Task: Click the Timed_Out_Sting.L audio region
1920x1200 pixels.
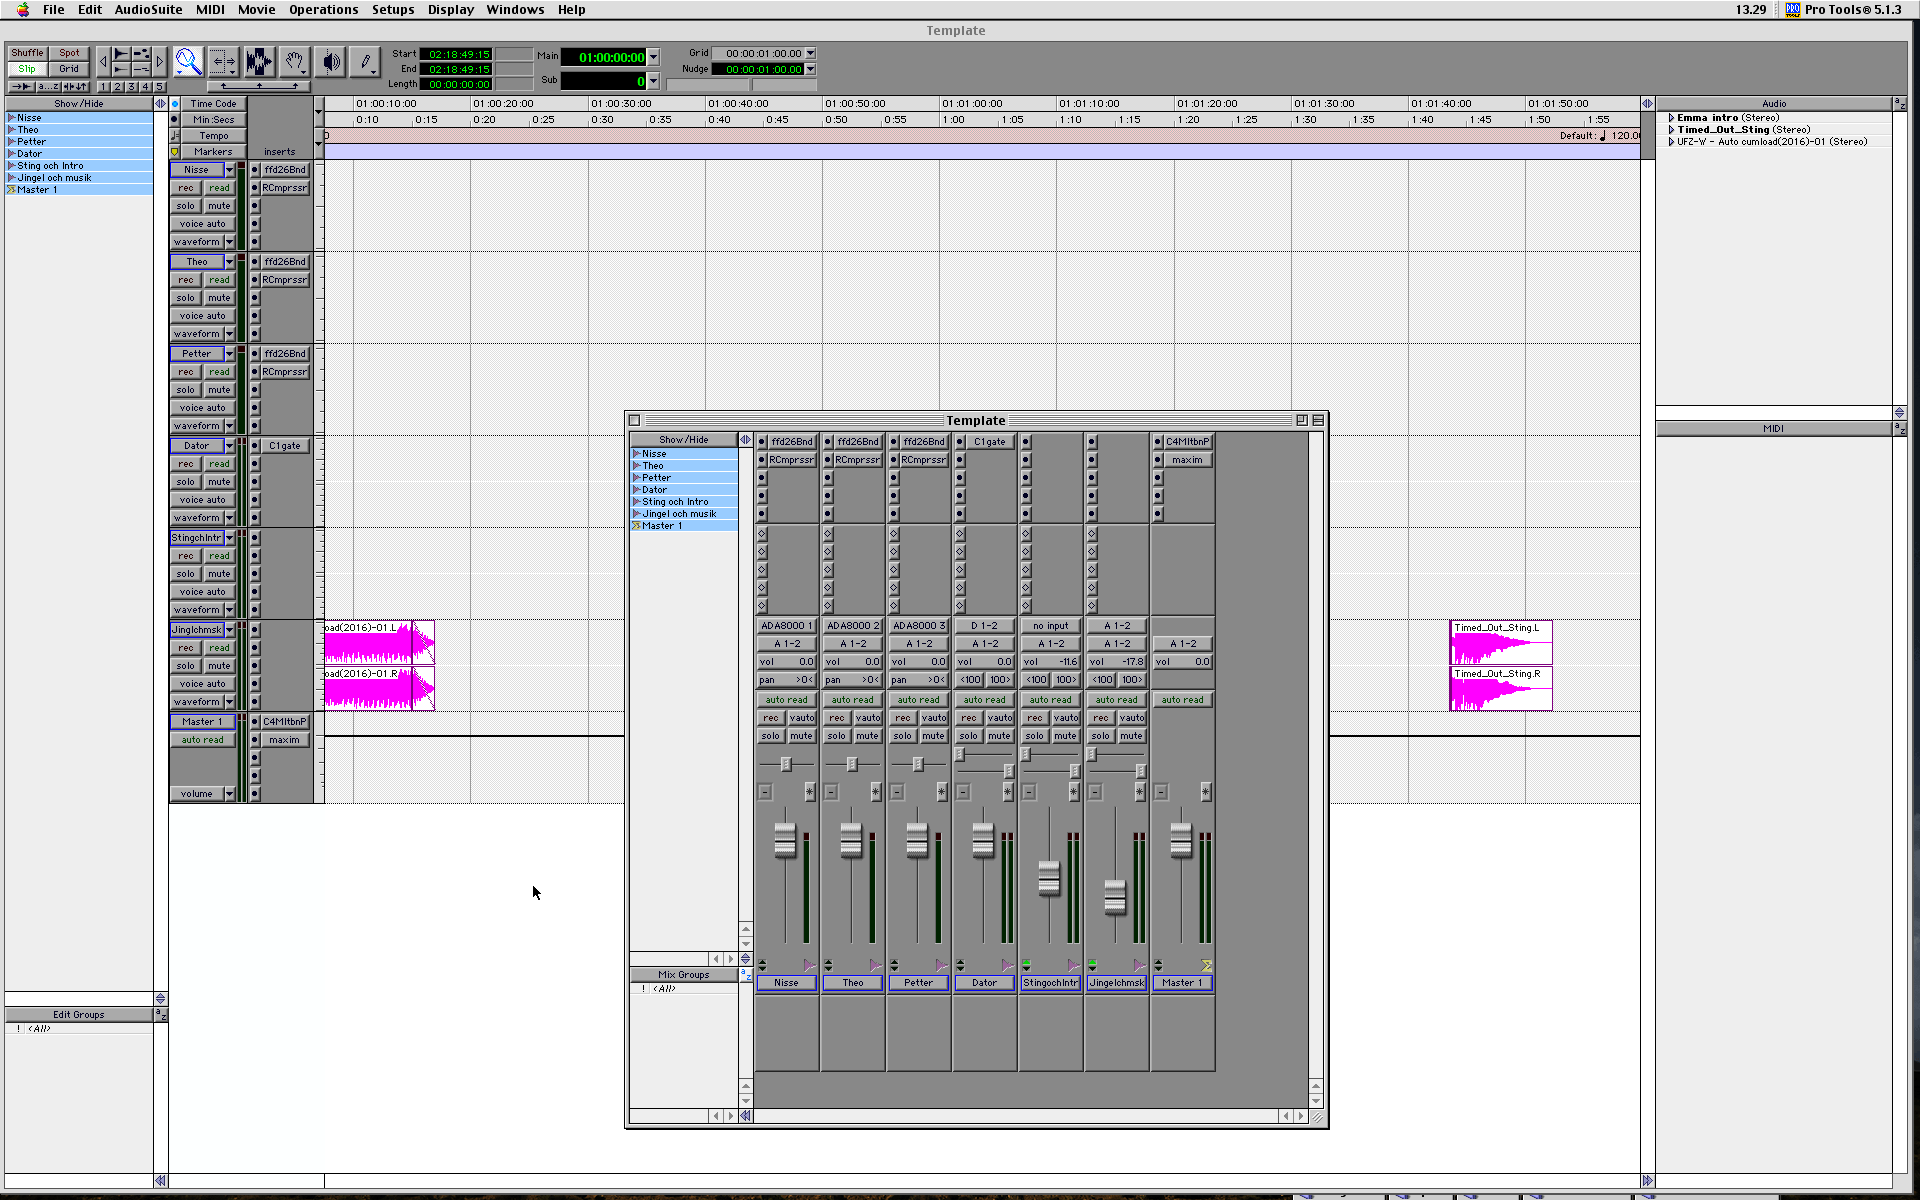Action: pos(1500,643)
